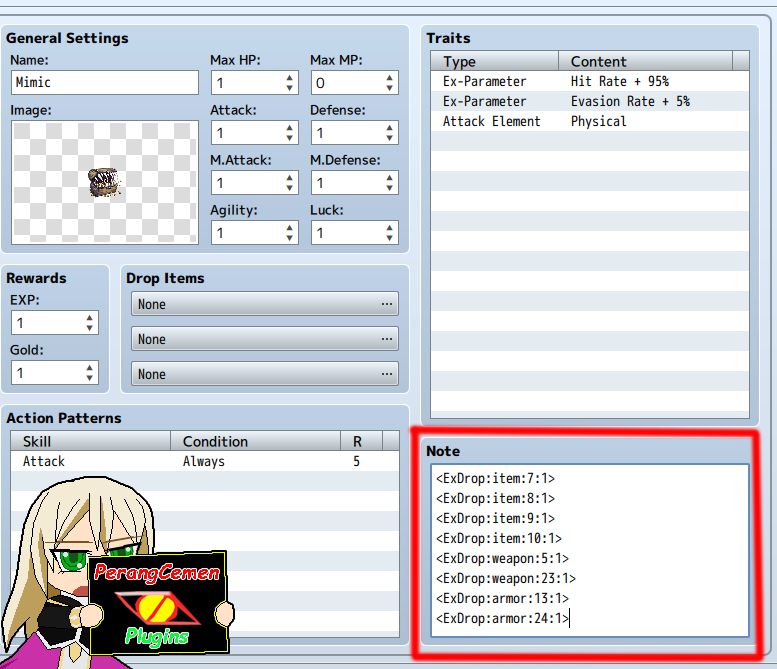Decrease the M.Defense value
777x669 pixels.
pyautogui.click(x=389, y=188)
